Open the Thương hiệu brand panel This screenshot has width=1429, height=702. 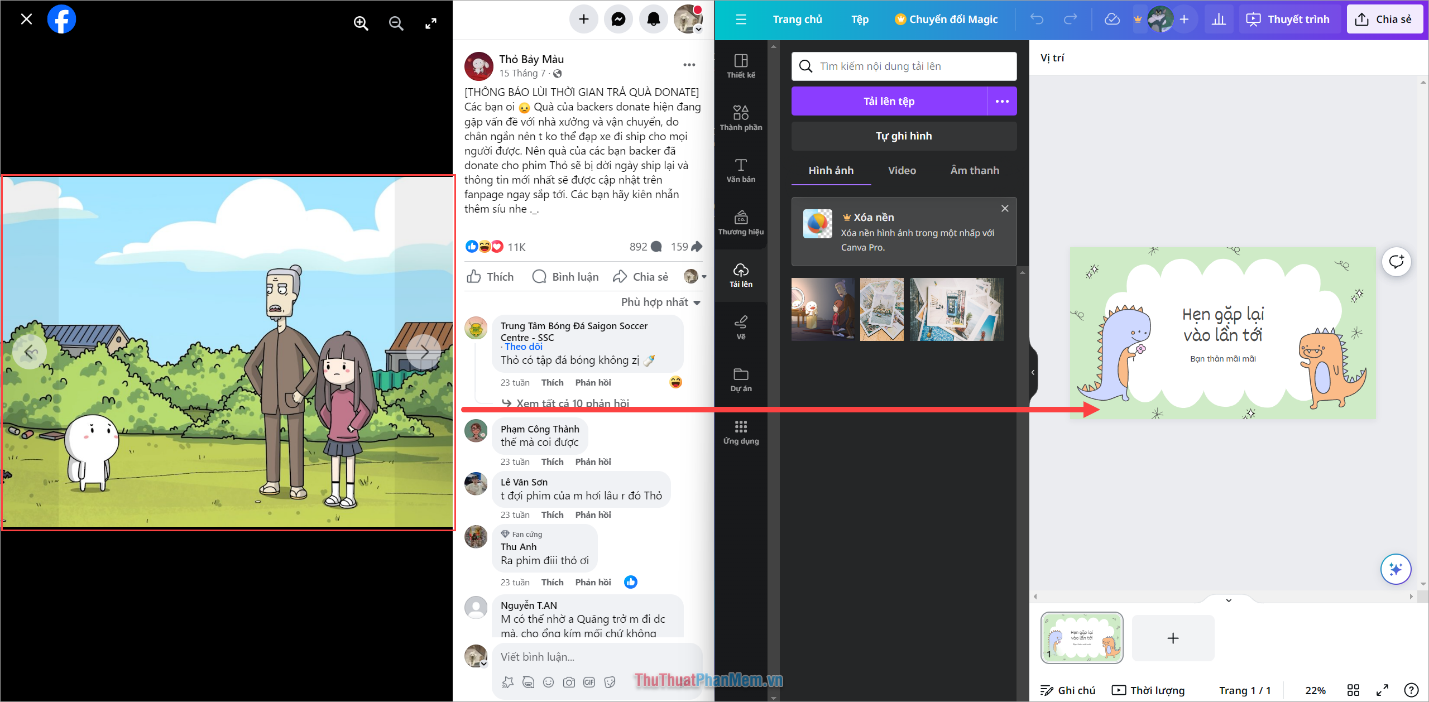[x=740, y=222]
